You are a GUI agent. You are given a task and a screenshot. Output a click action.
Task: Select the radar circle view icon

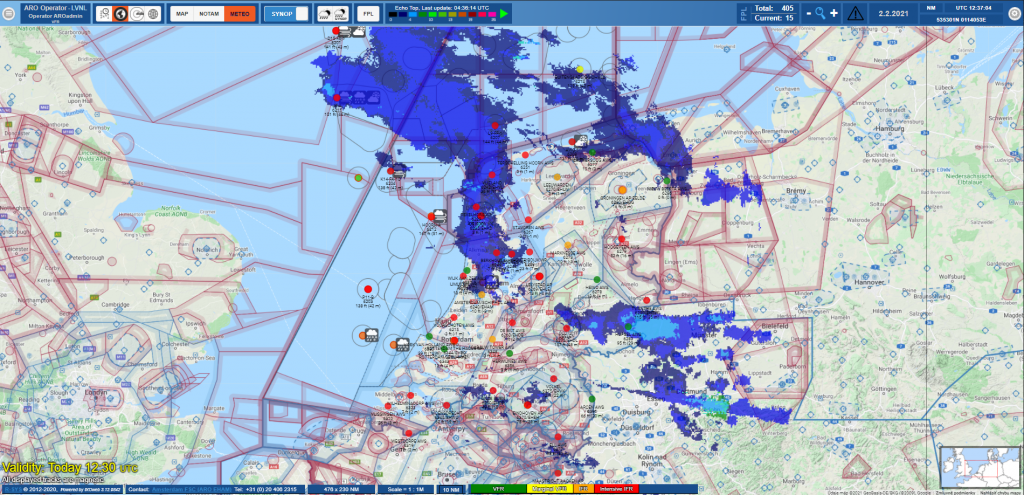(x=137, y=14)
